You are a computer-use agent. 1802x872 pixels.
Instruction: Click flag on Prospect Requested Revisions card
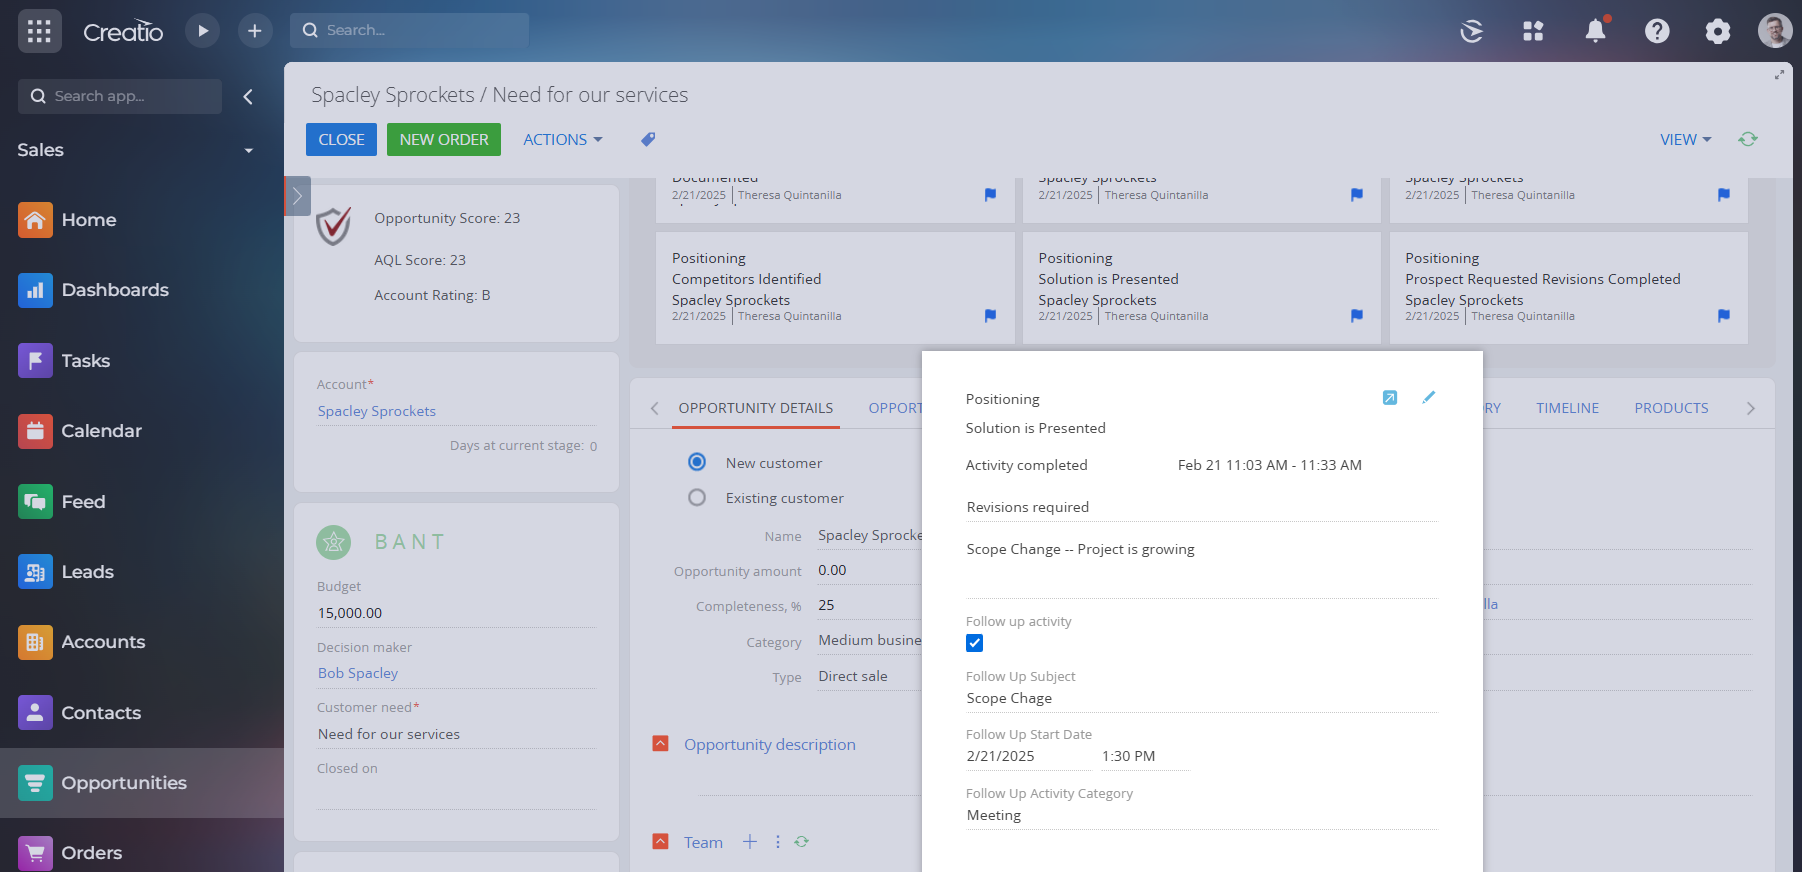click(x=1724, y=316)
